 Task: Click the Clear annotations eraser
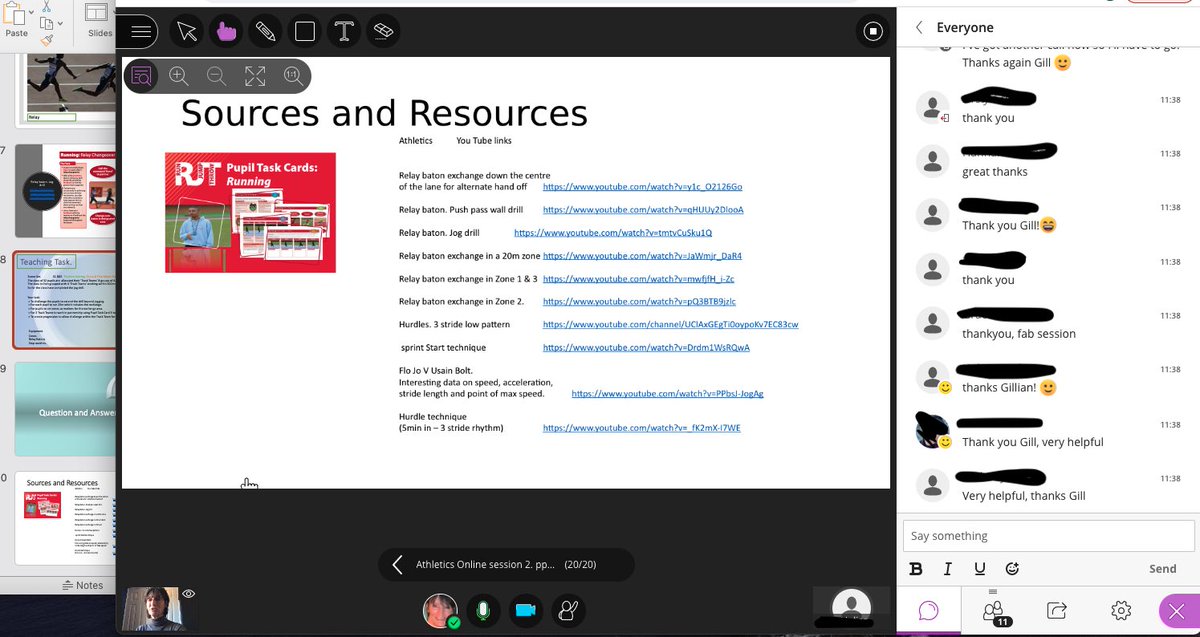click(x=383, y=32)
